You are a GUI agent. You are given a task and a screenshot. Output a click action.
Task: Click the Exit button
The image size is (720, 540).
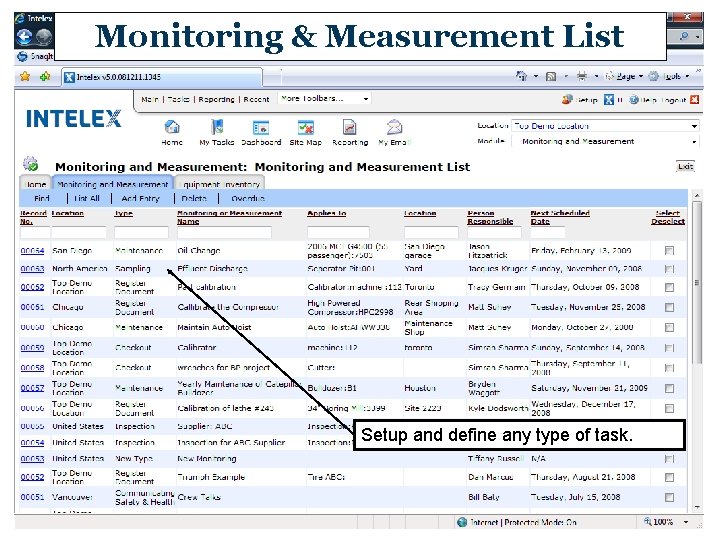click(685, 166)
